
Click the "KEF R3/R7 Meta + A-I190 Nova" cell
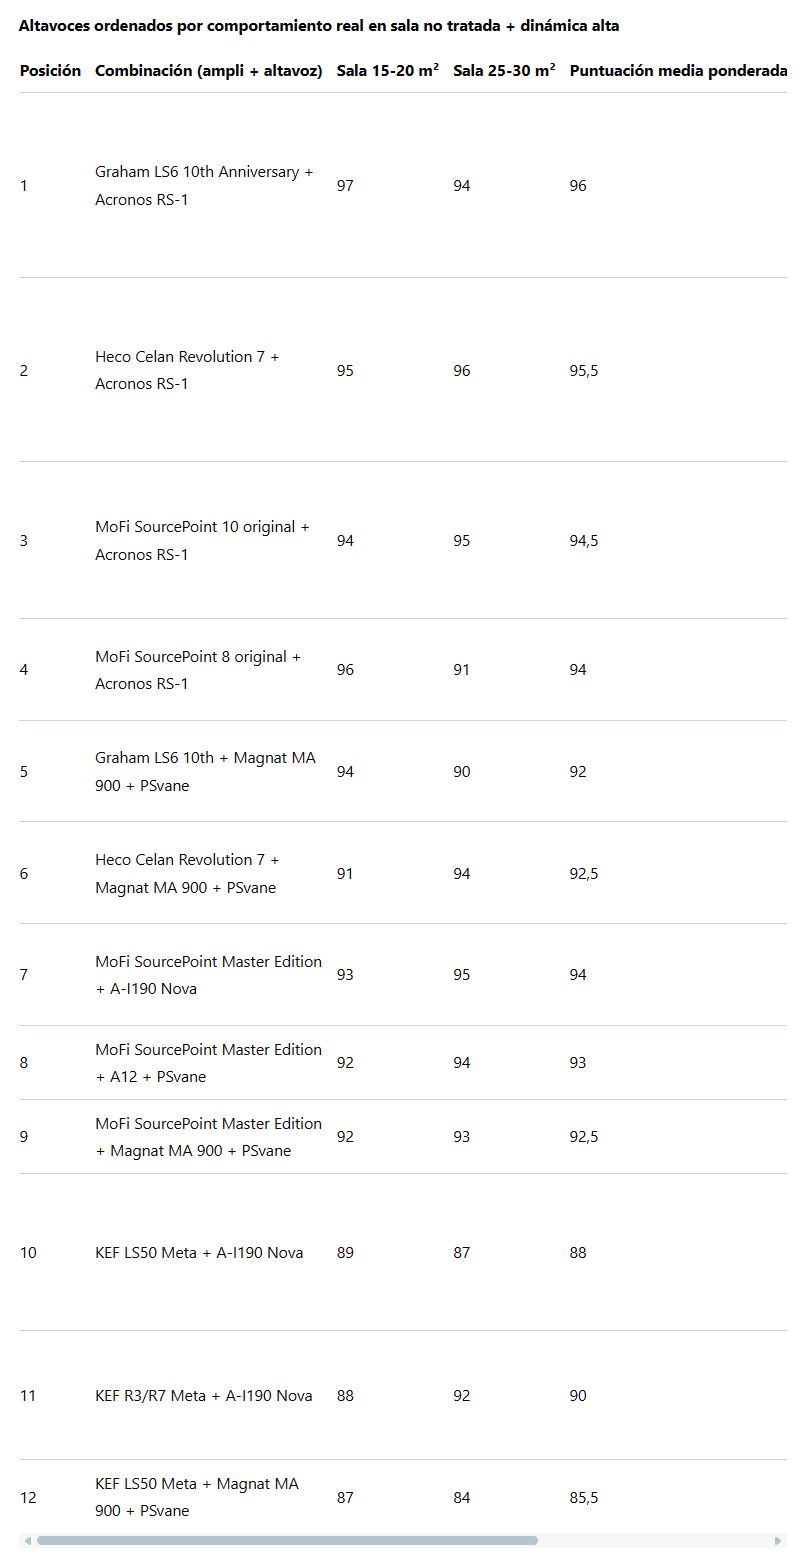(x=203, y=1396)
